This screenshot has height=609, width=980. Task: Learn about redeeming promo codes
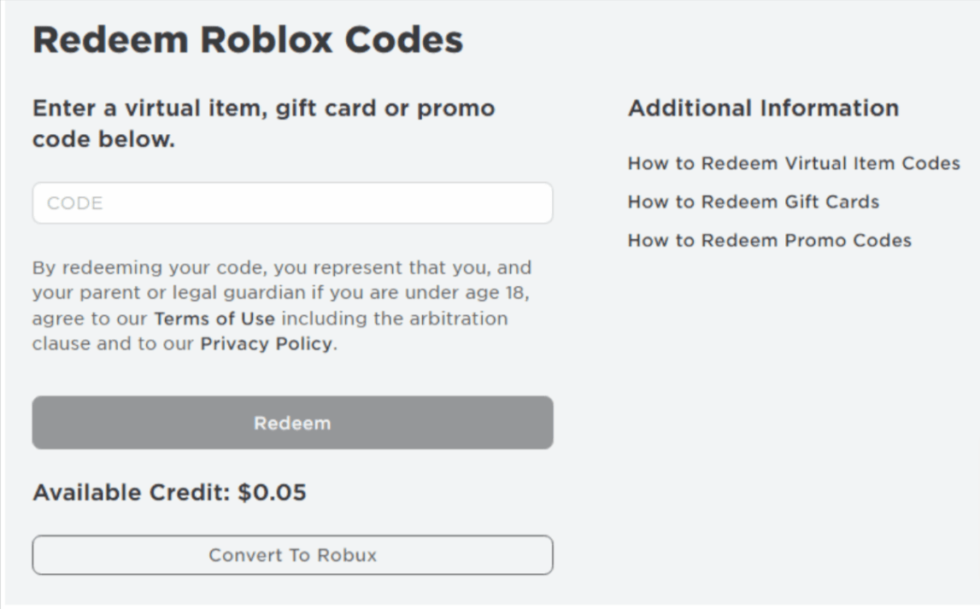click(x=768, y=240)
